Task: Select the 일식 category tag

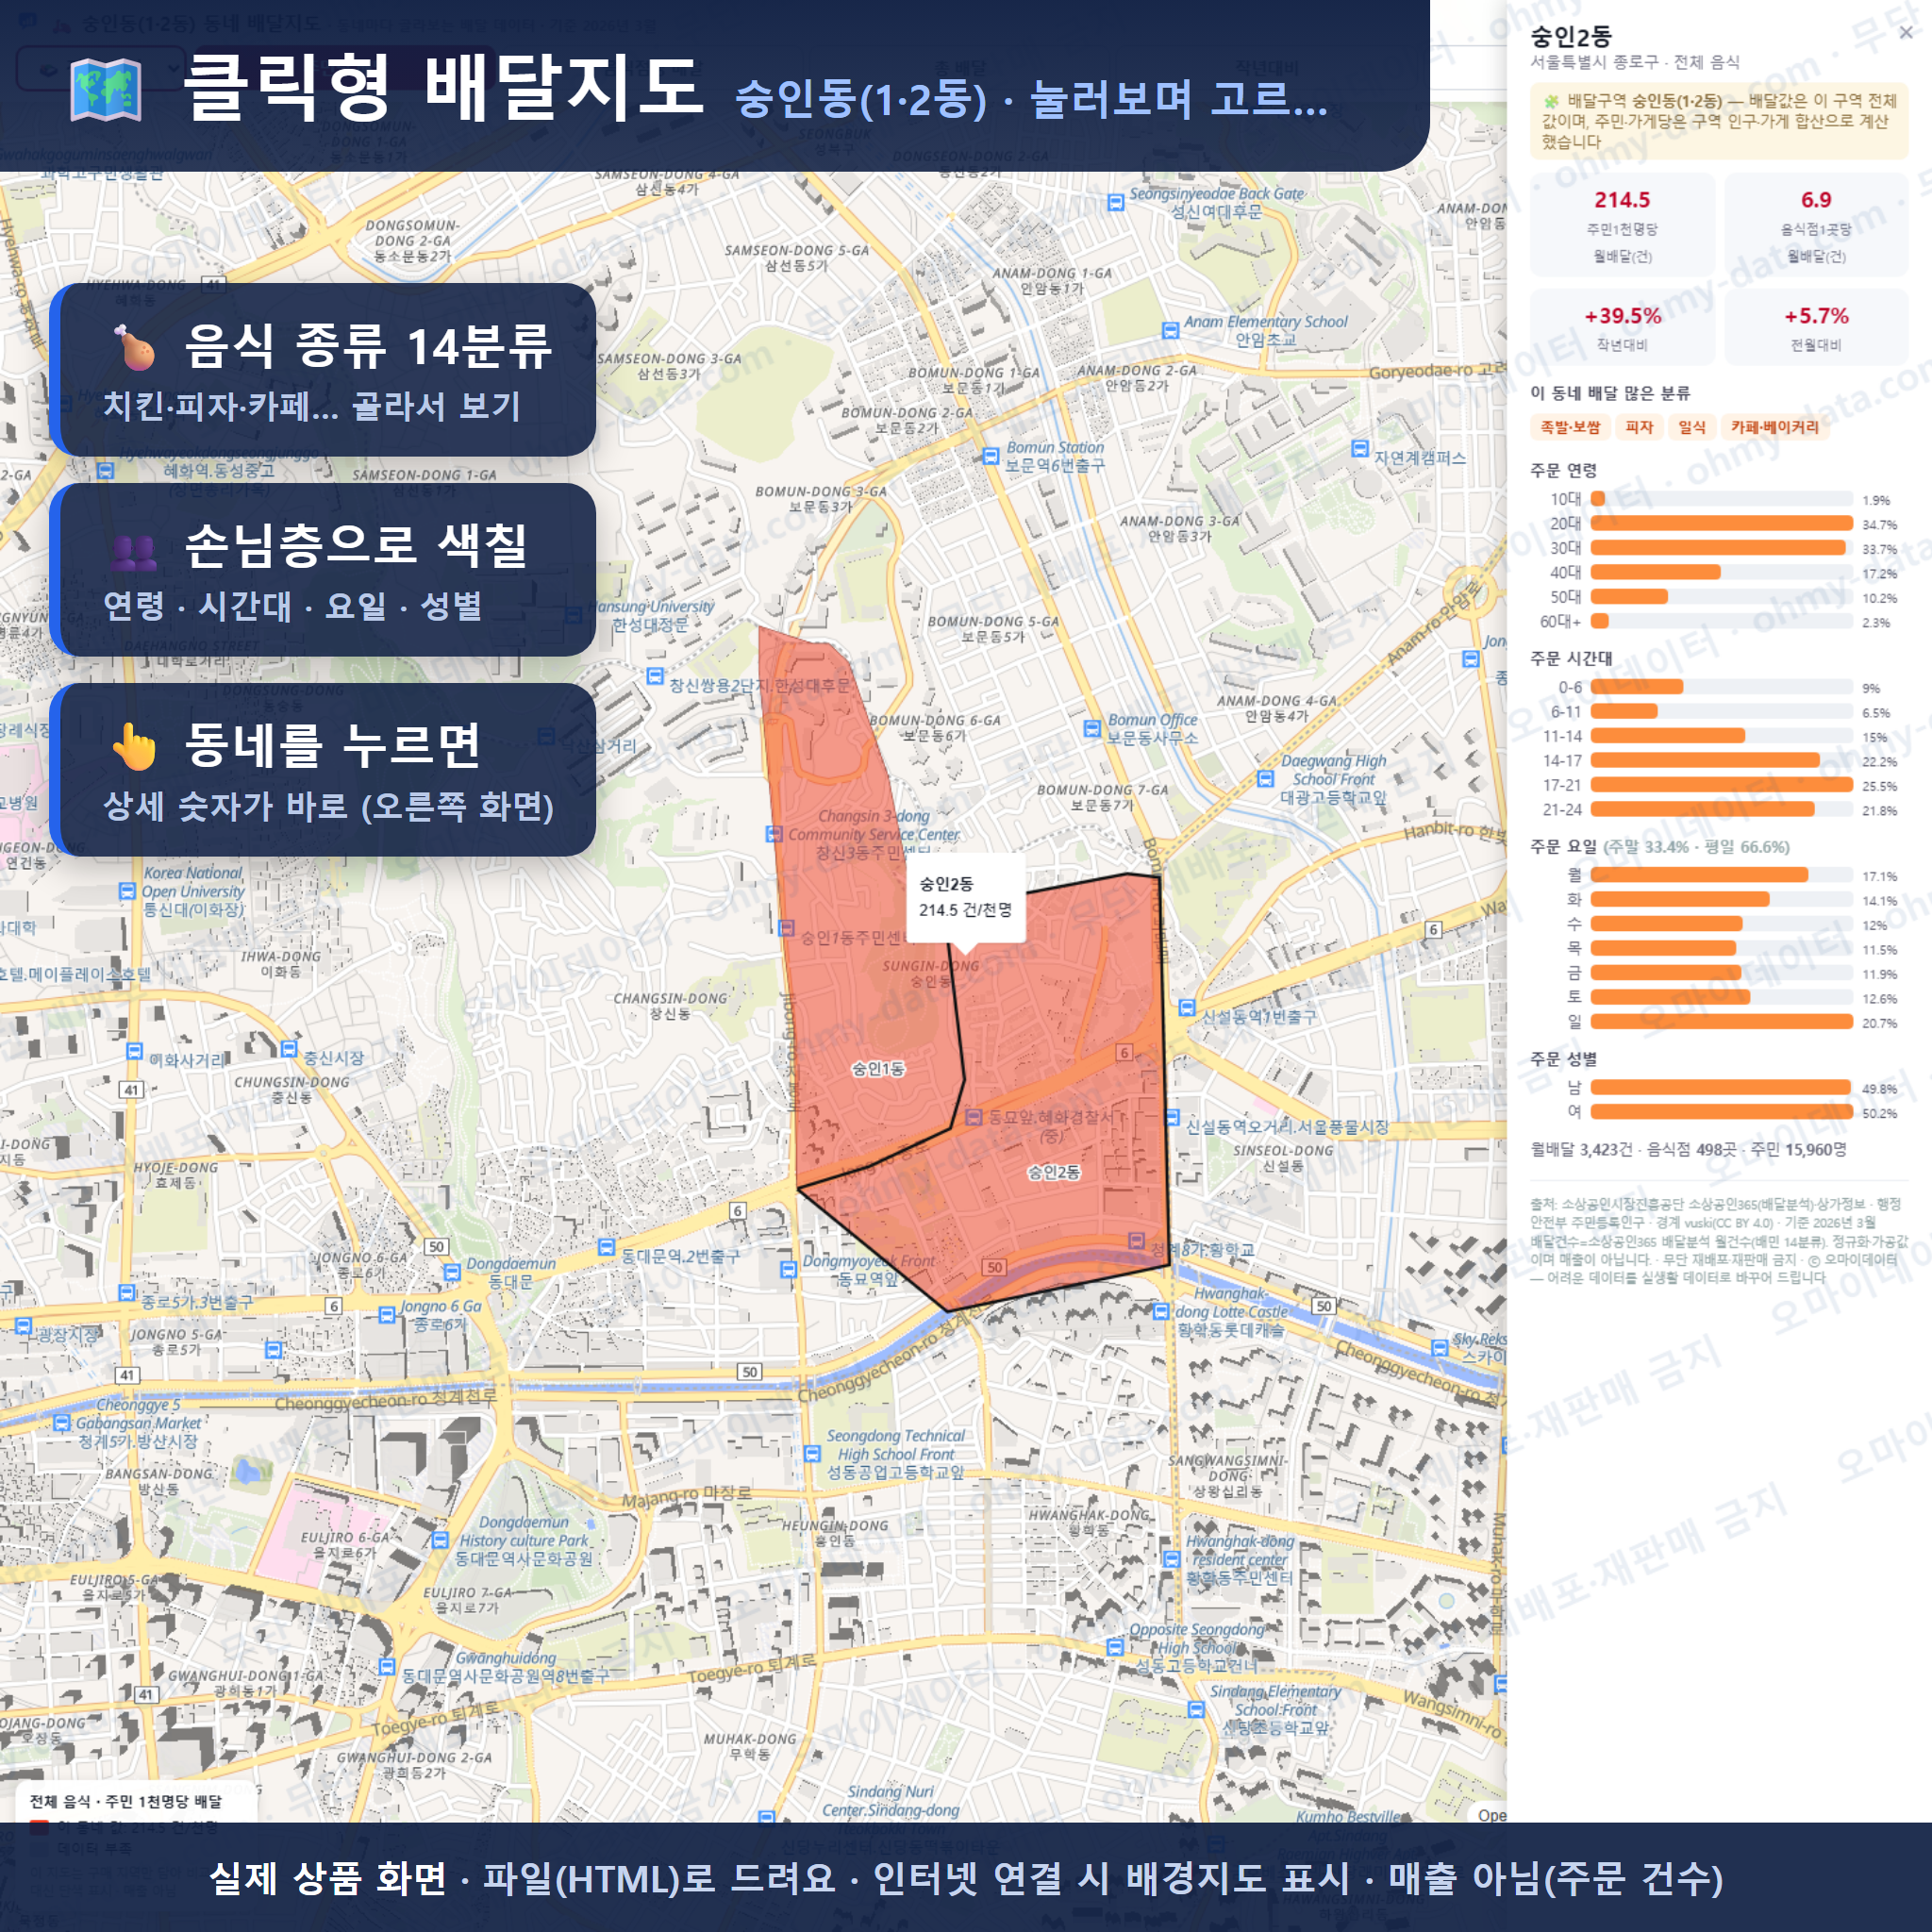Action: tap(1692, 427)
